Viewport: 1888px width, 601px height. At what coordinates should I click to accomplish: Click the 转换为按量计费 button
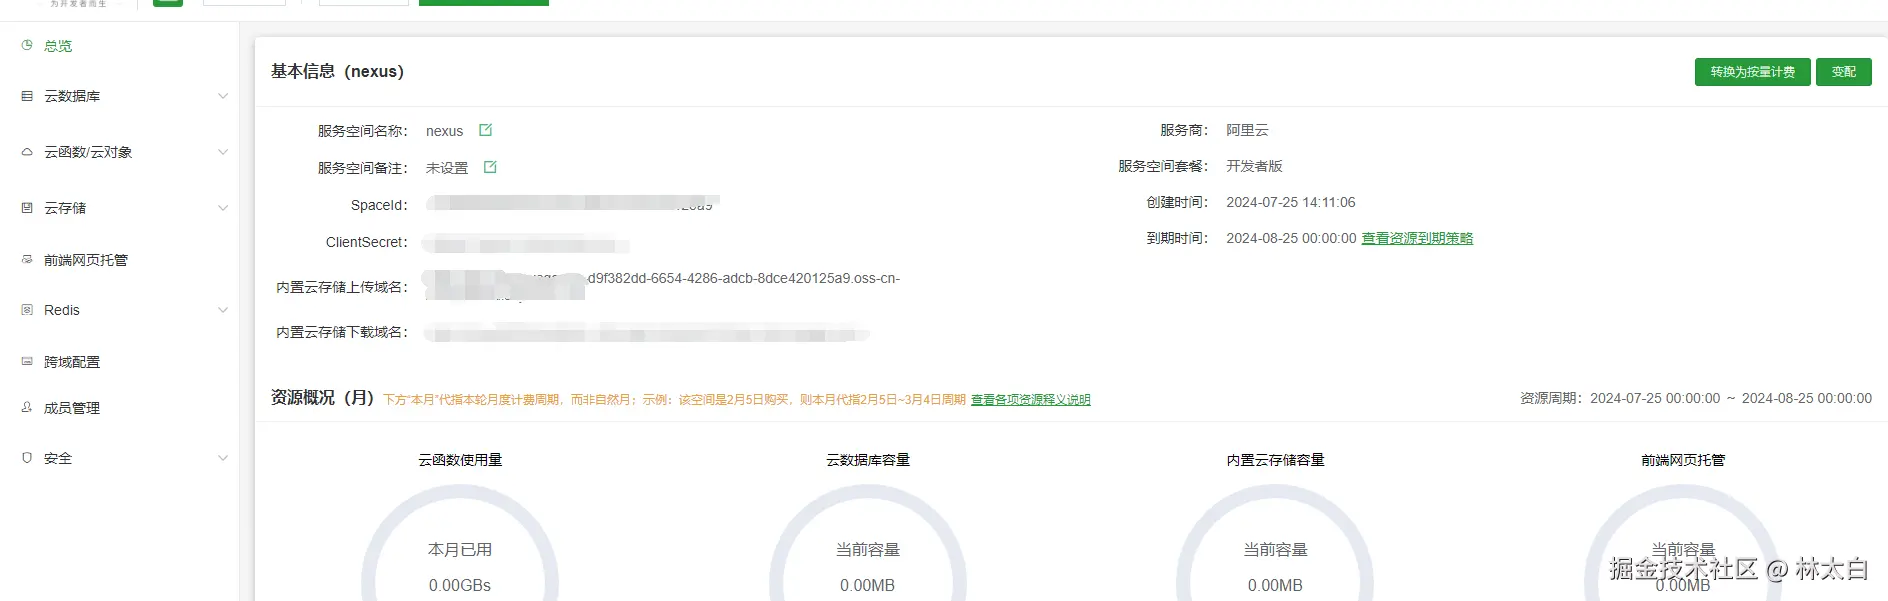pyautogui.click(x=1752, y=72)
